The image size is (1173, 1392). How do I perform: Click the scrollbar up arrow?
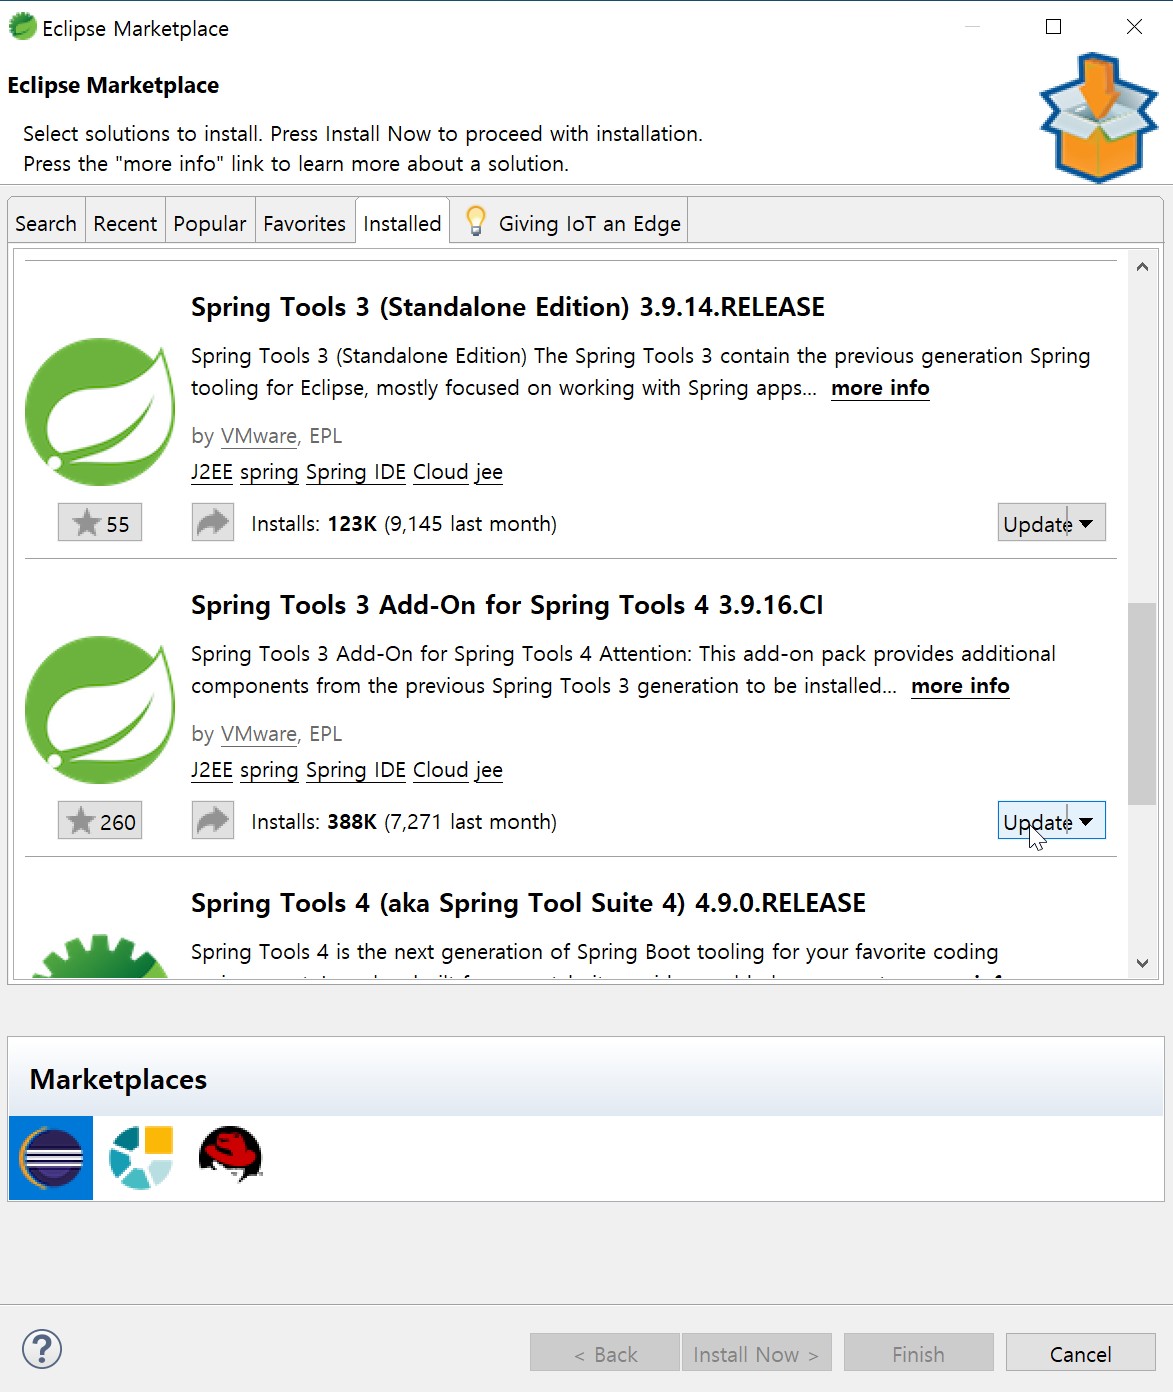[x=1142, y=266]
